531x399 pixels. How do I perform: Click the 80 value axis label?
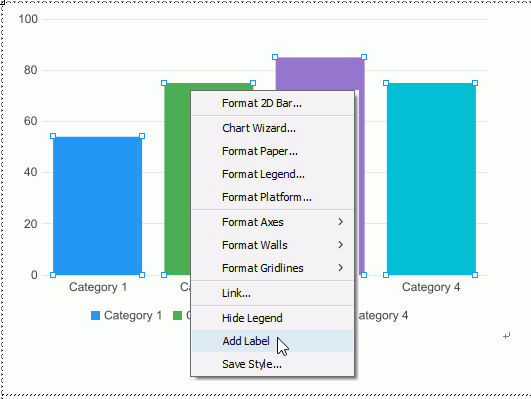[x=30, y=70]
